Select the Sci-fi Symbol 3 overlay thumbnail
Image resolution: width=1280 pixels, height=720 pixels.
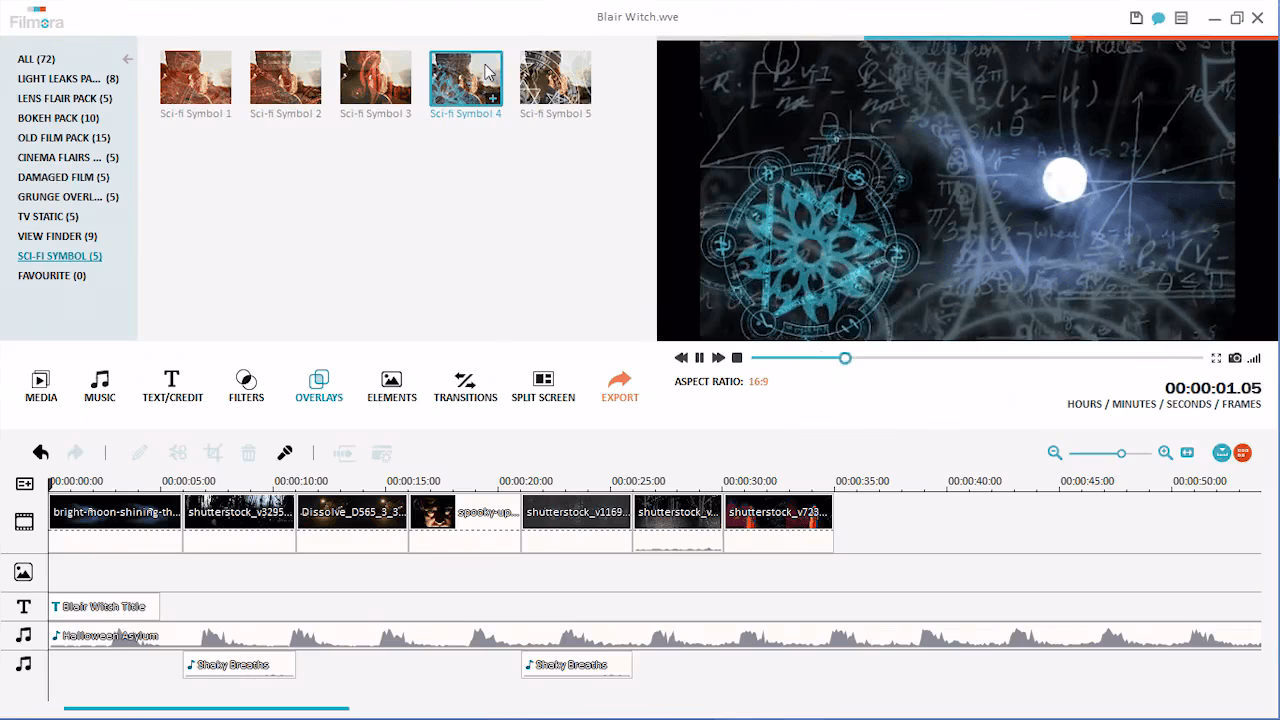376,77
